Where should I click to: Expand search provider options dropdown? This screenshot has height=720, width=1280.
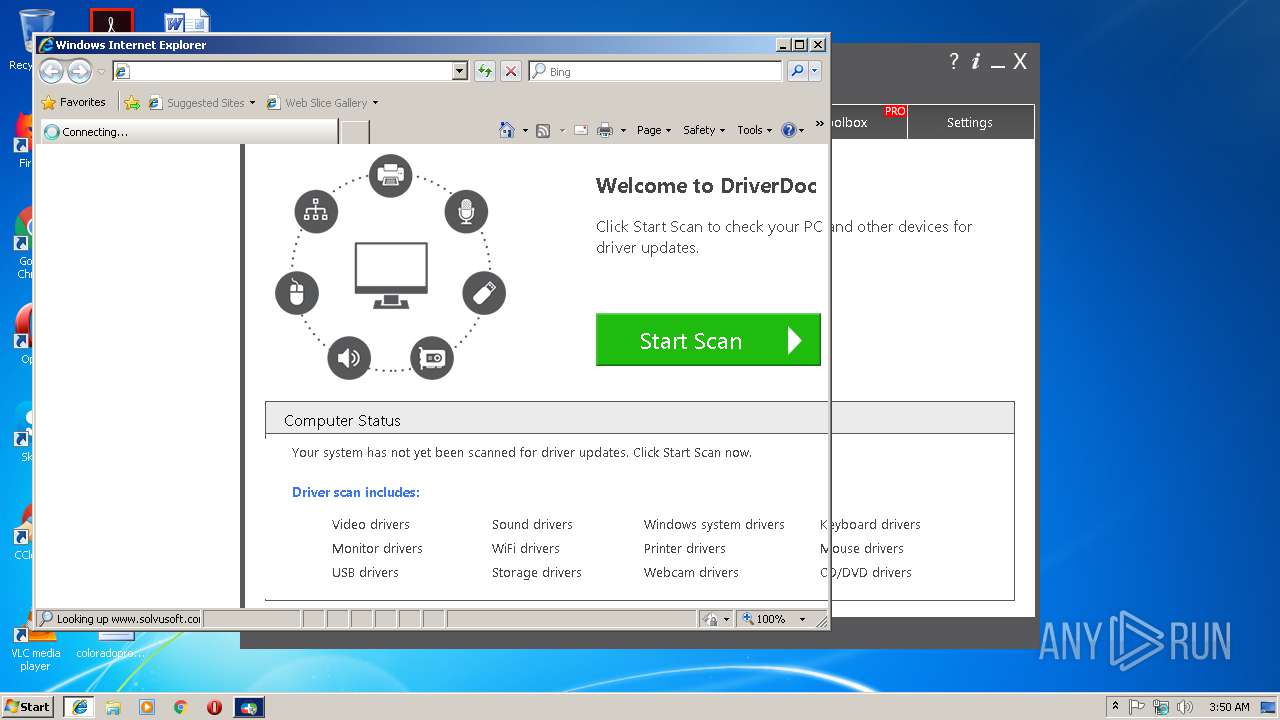pos(815,71)
